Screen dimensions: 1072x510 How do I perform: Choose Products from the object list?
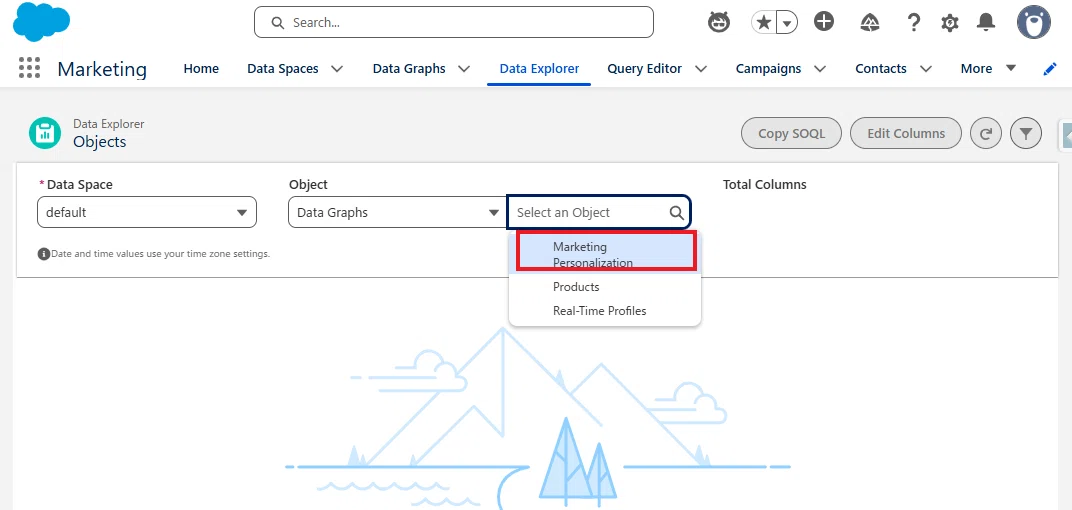point(605,286)
